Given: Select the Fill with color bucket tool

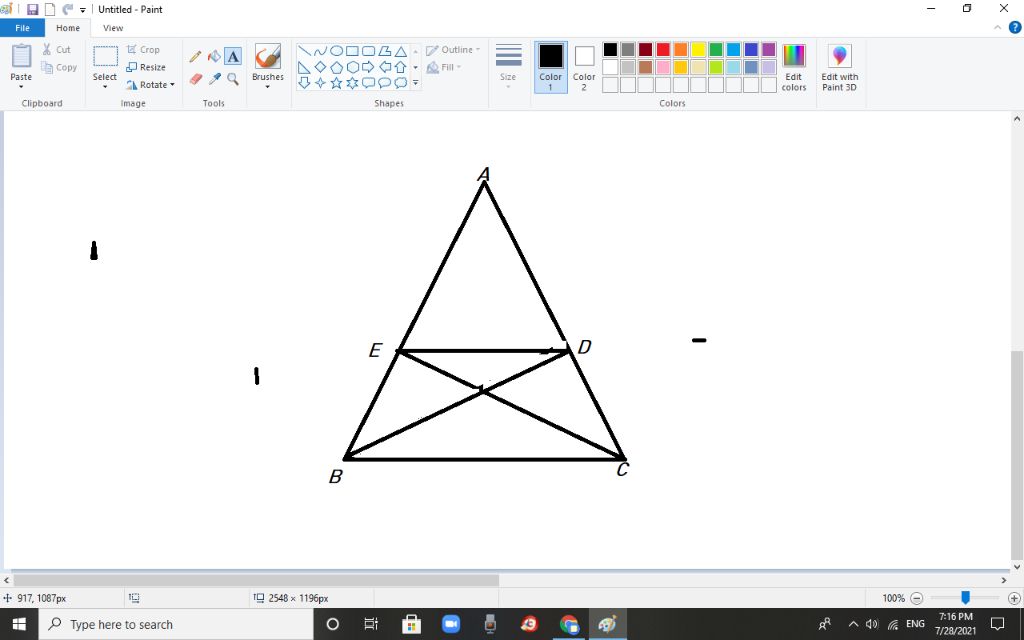Looking at the screenshot, I should pyautogui.click(x=214, y=57).
